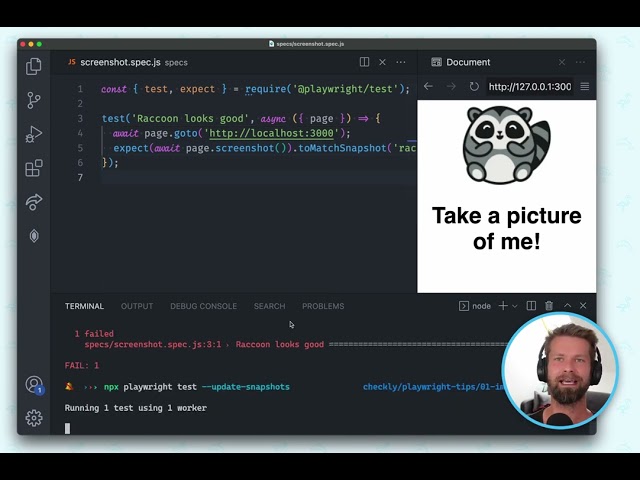Click line number 3 in the editor gutter
640x480 pixels.
click(80, 119)
